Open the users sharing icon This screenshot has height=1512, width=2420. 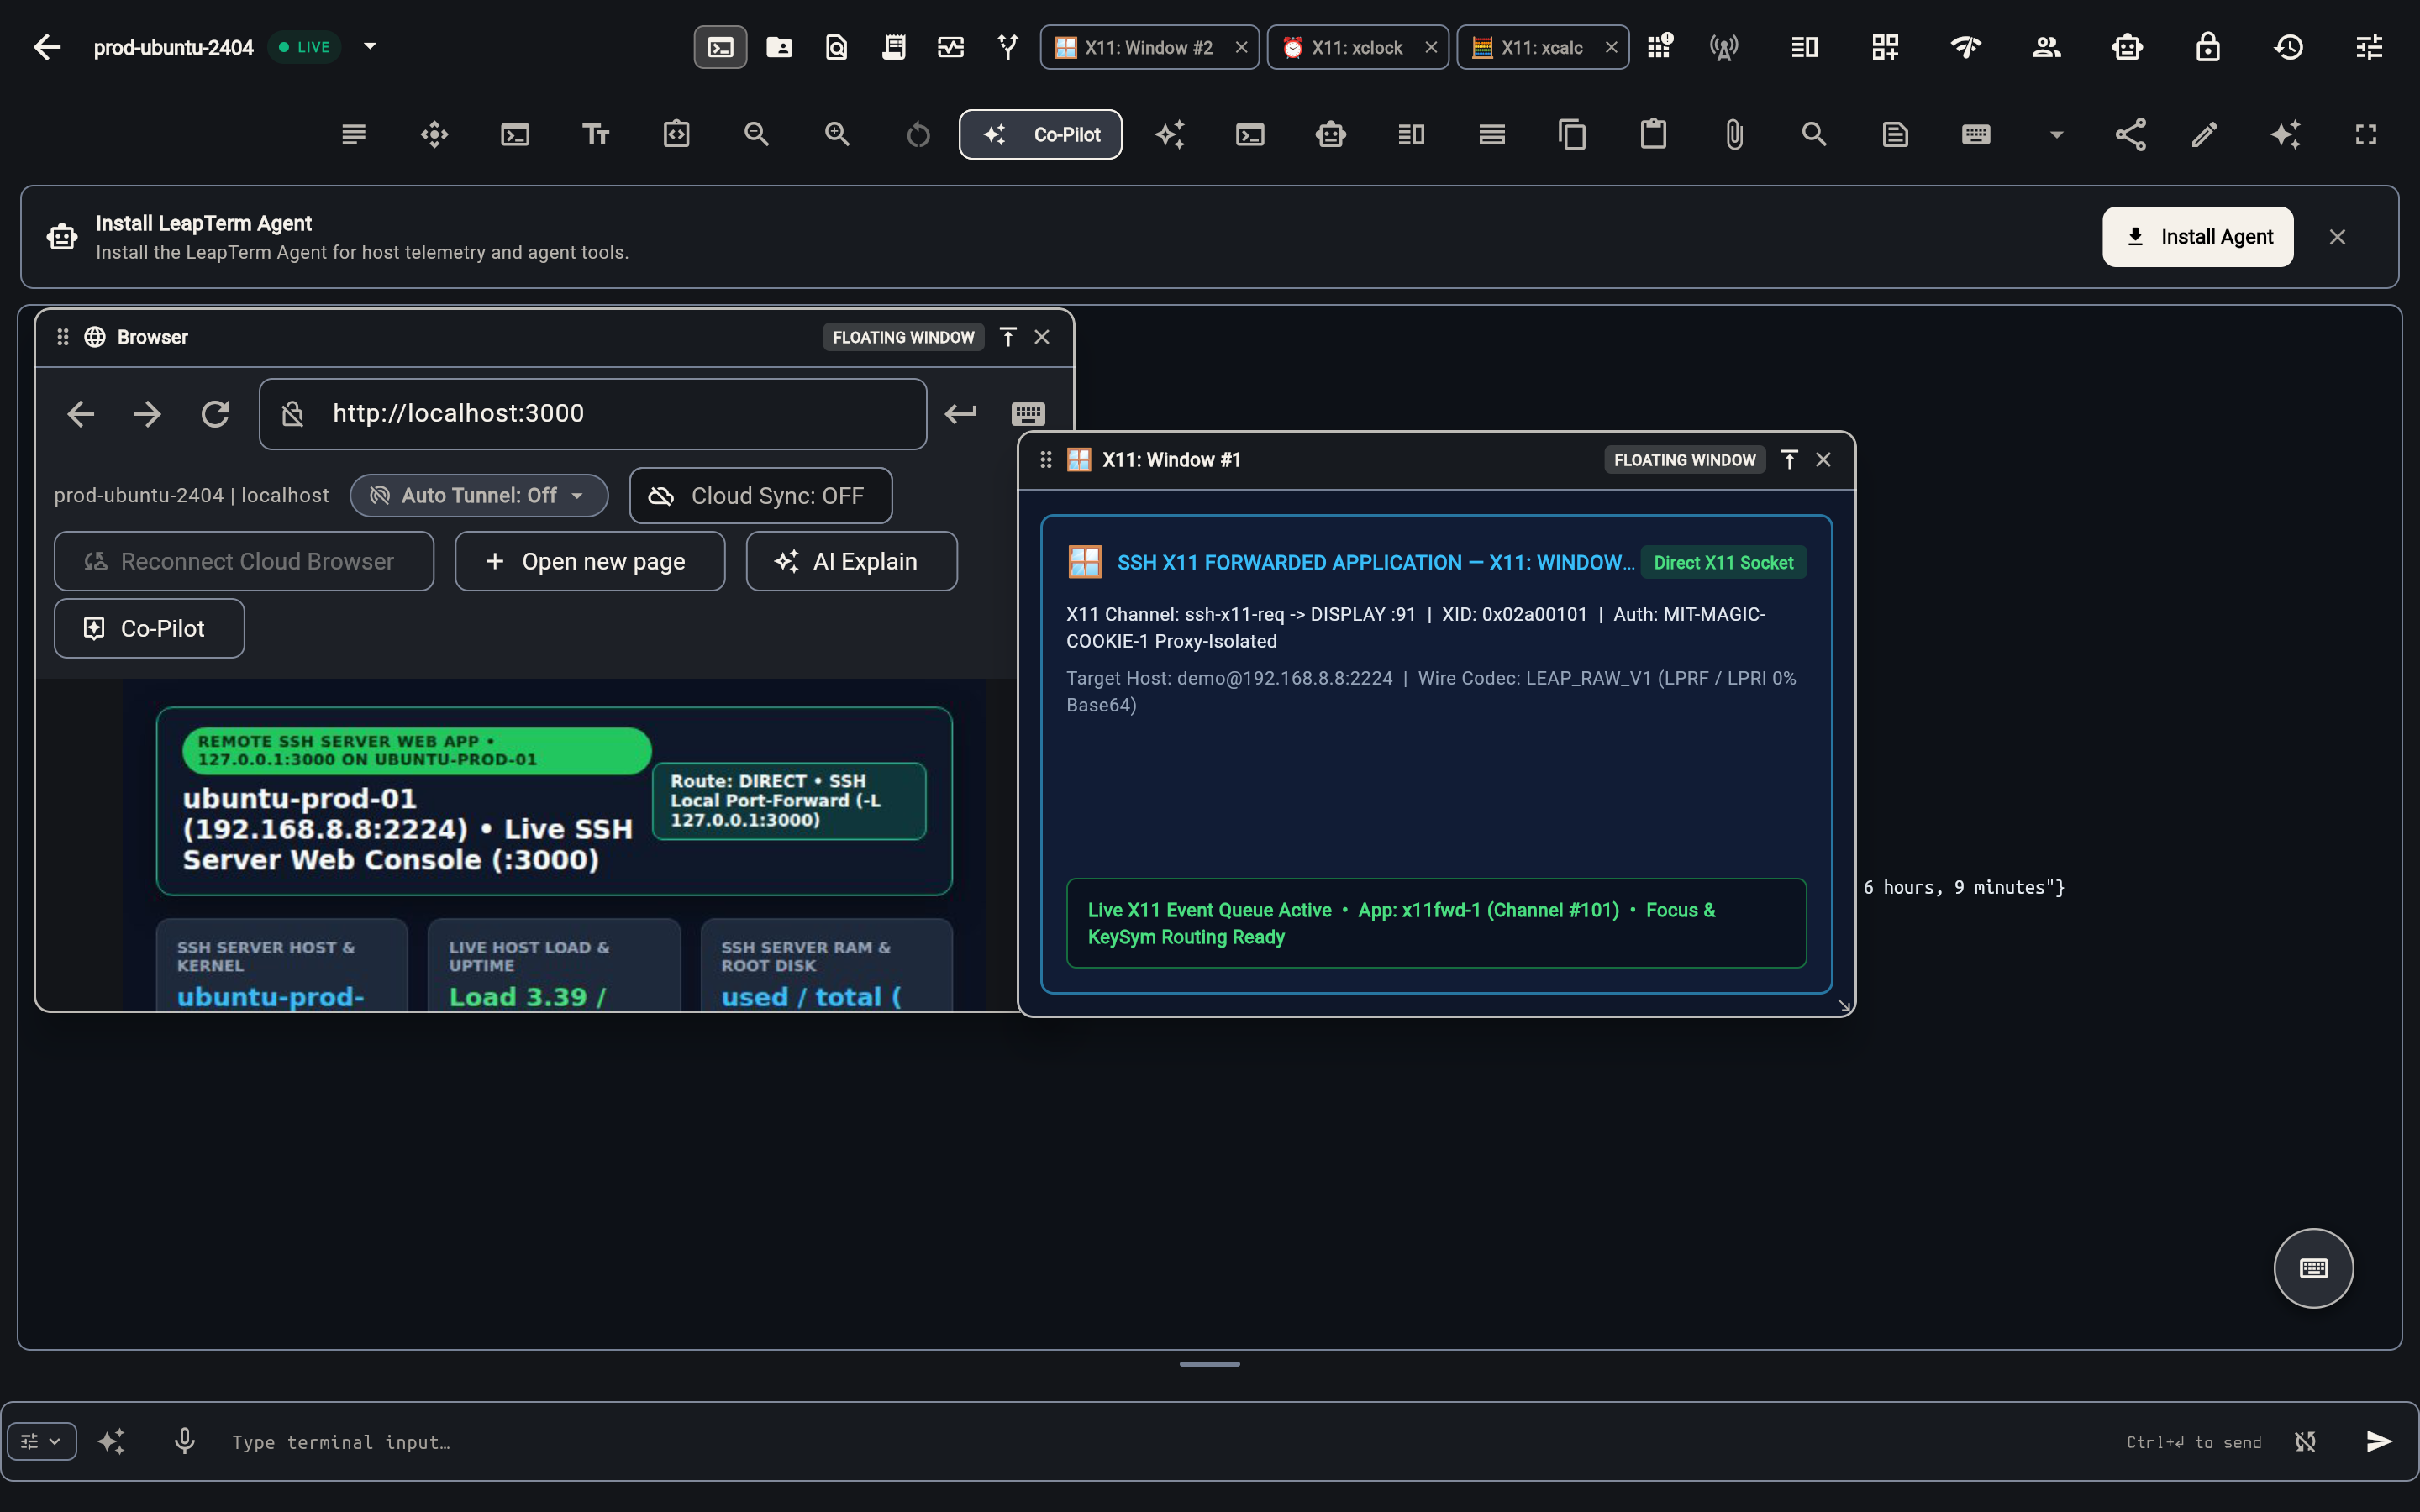pos(2046,47)
